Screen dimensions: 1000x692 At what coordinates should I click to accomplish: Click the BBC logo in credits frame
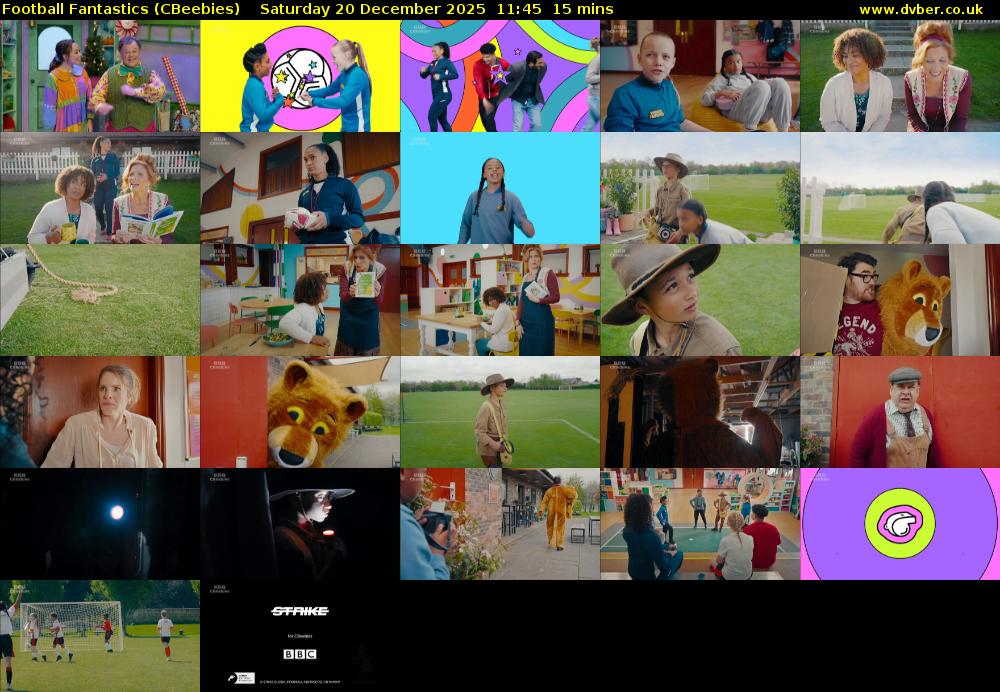[x=299, y=654]
